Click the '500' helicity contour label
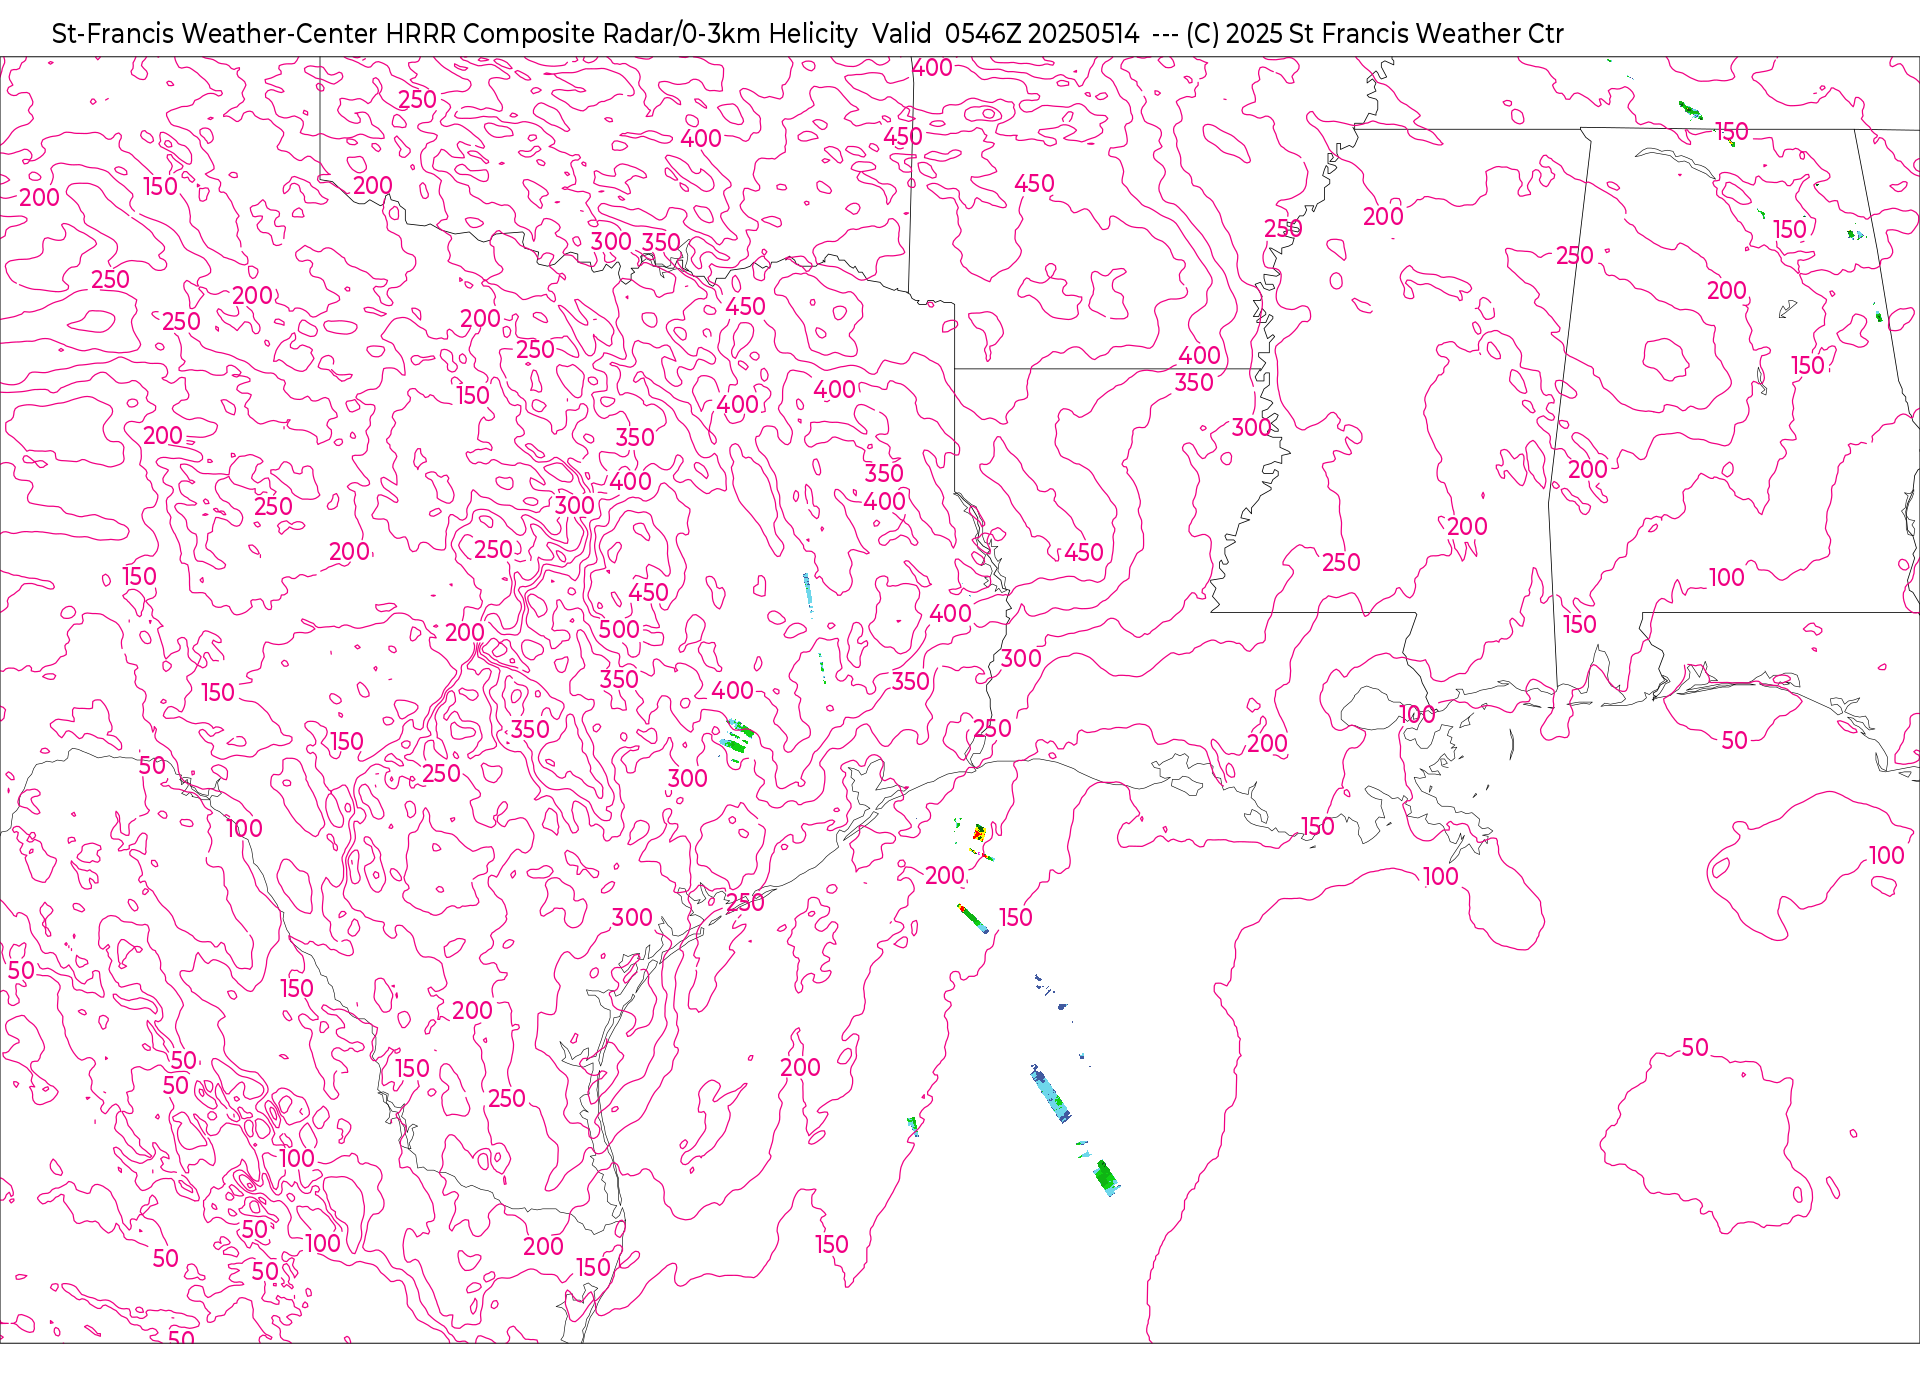The image size is (1920, 1400). pyautogui.click(x=619, y=629)
